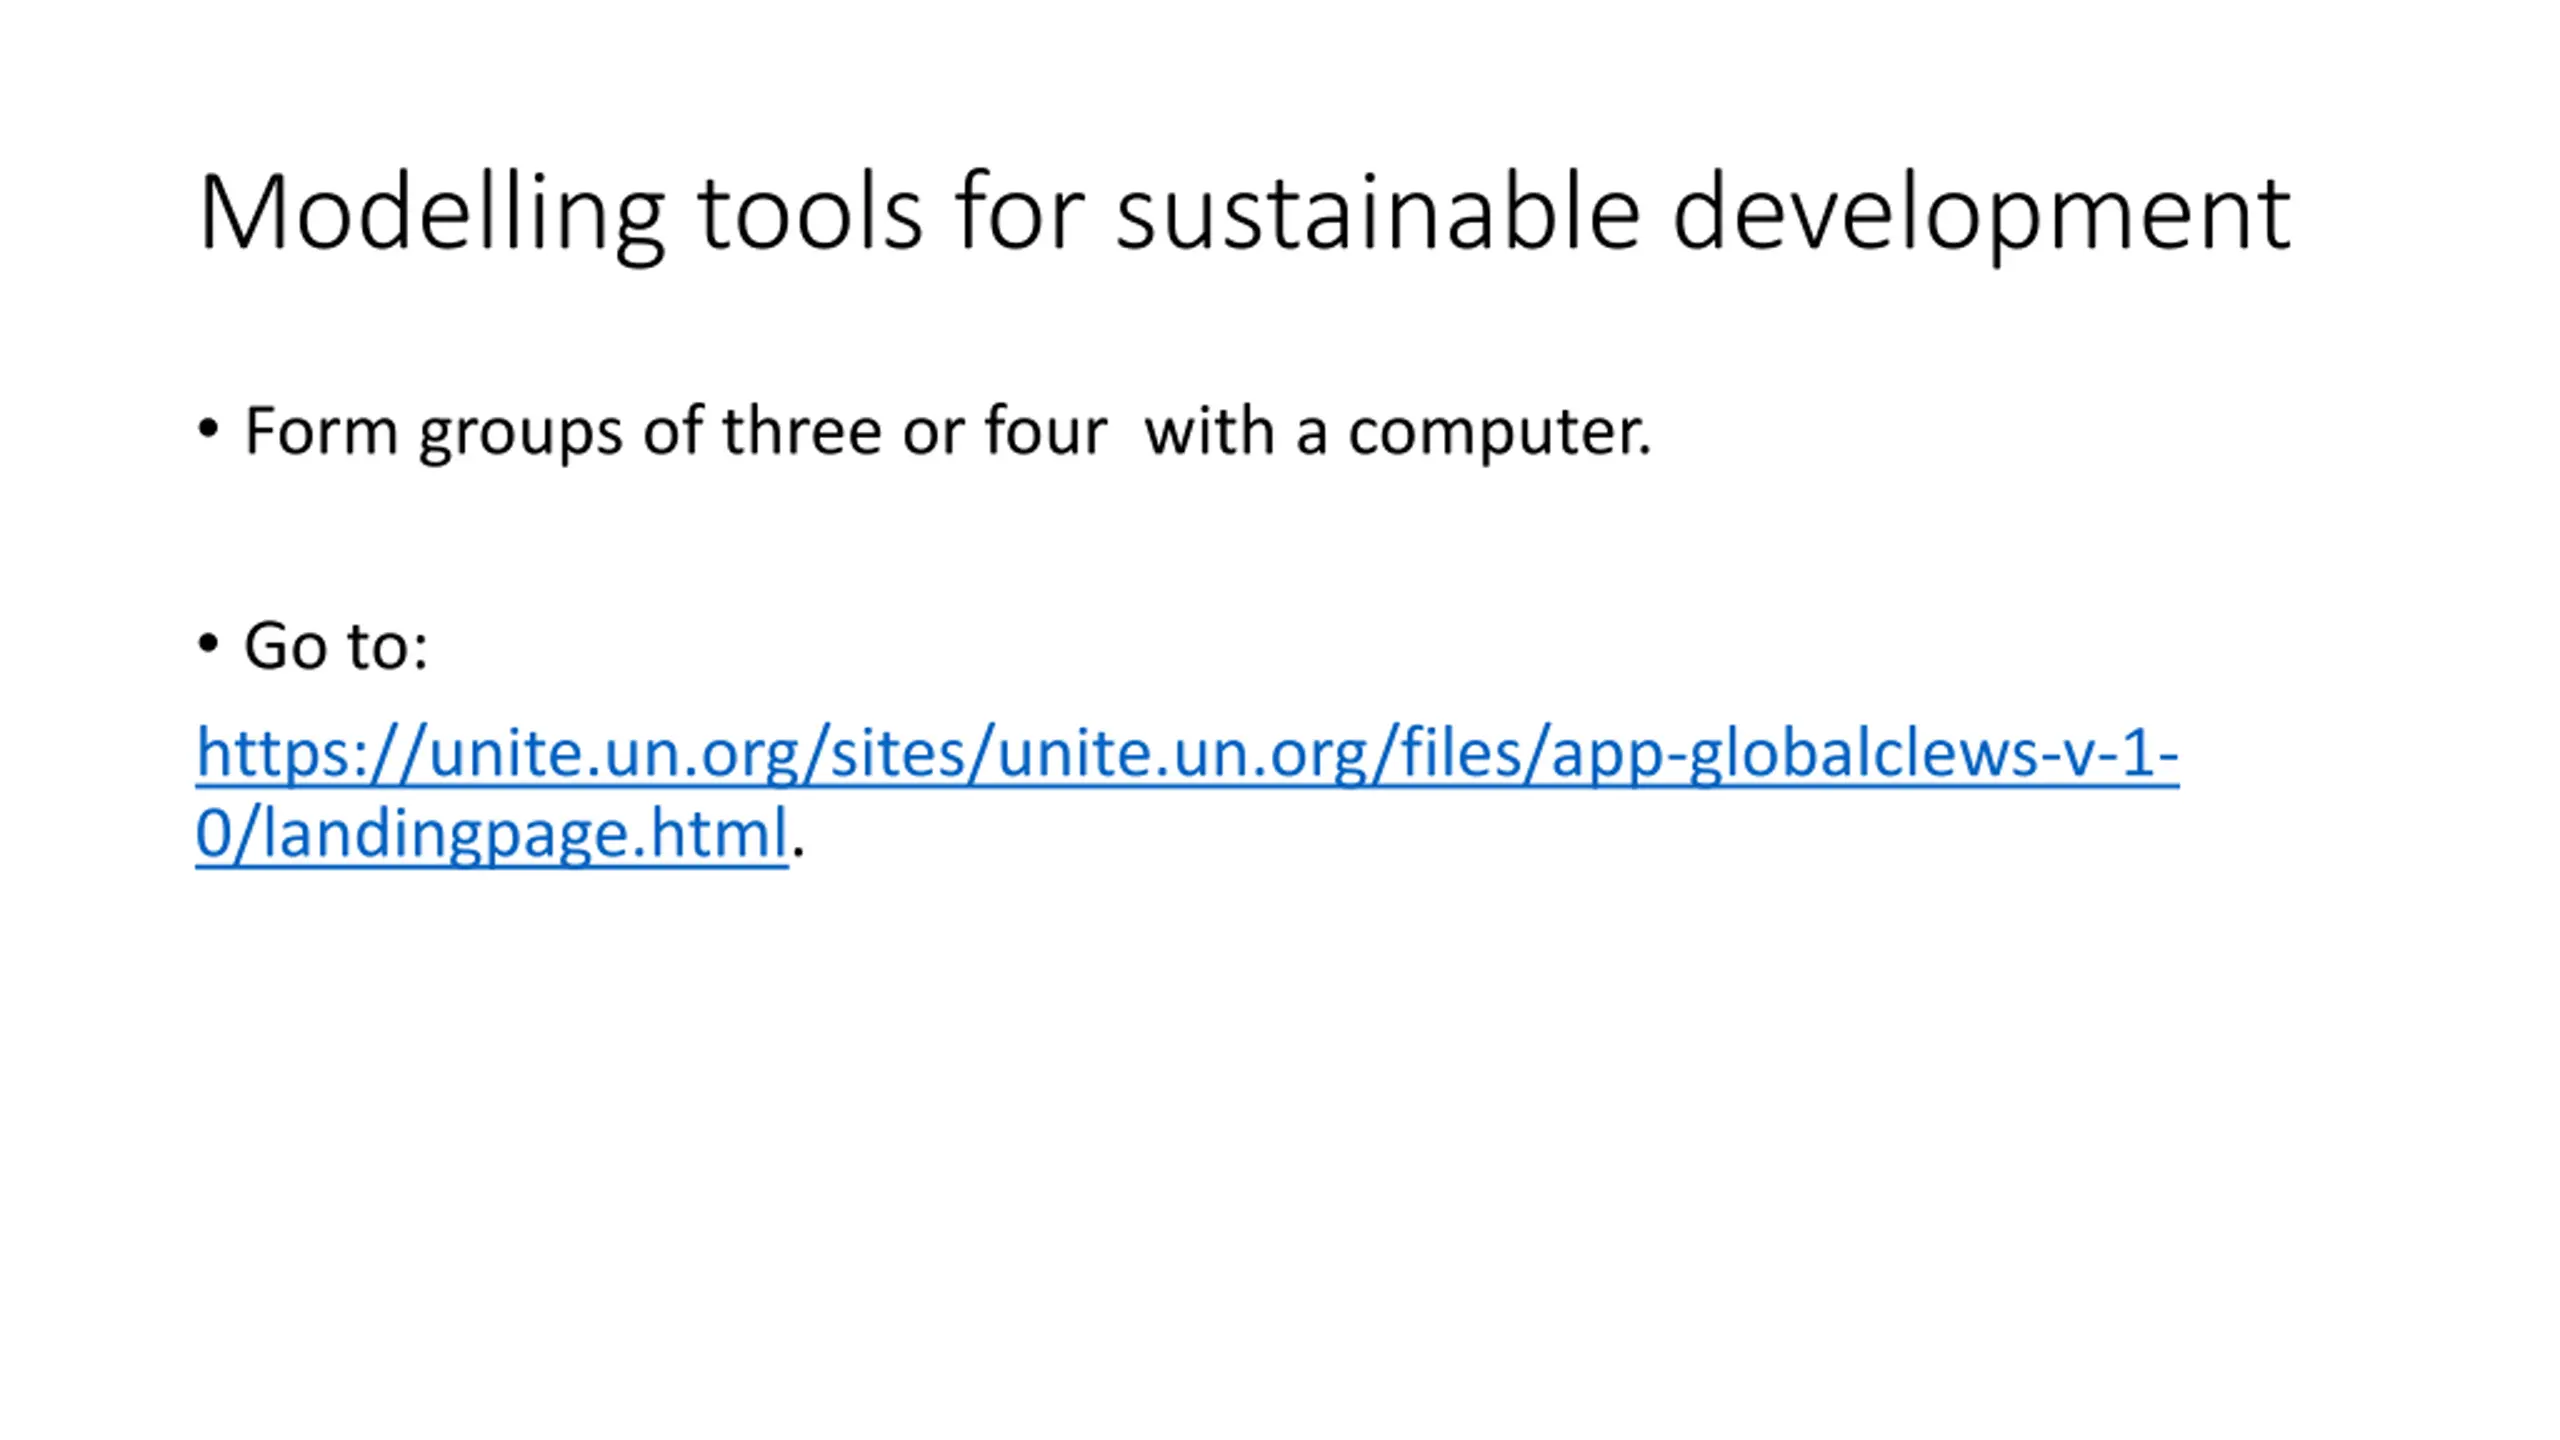Click the word "Modelling" in the title
The height and width of the screenshot is (1440, 2560).
click(x=432, y=215)
